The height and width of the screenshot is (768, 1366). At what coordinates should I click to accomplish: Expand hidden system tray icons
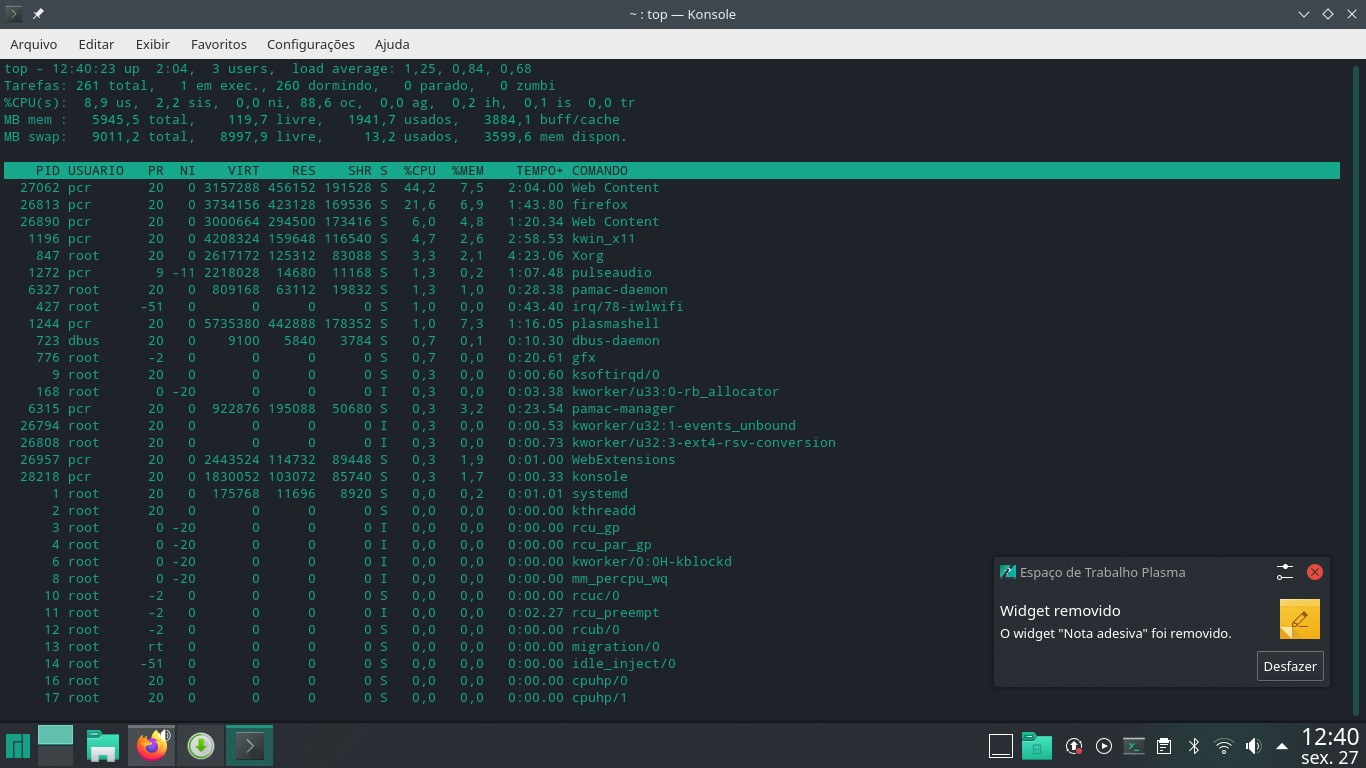[1282, 746]
